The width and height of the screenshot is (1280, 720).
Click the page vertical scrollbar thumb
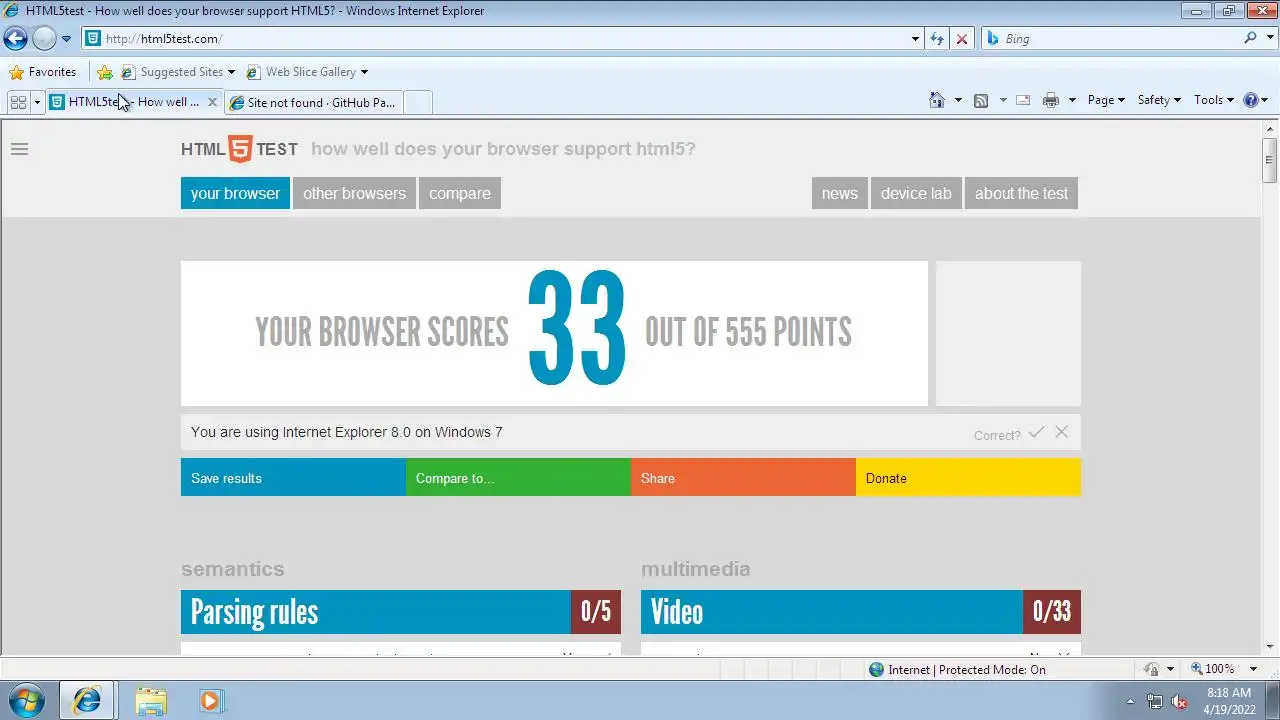click(x=1269, y=160)
